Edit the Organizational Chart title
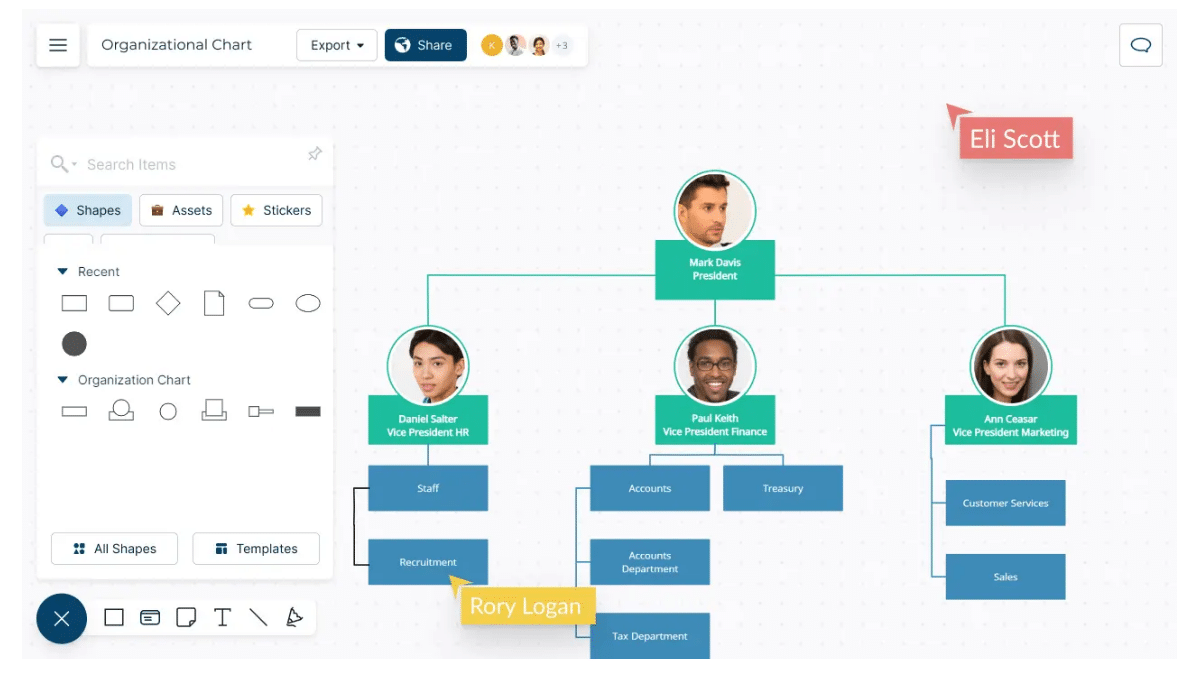The width and height of the screenshot is (1200, 675). 176,45
